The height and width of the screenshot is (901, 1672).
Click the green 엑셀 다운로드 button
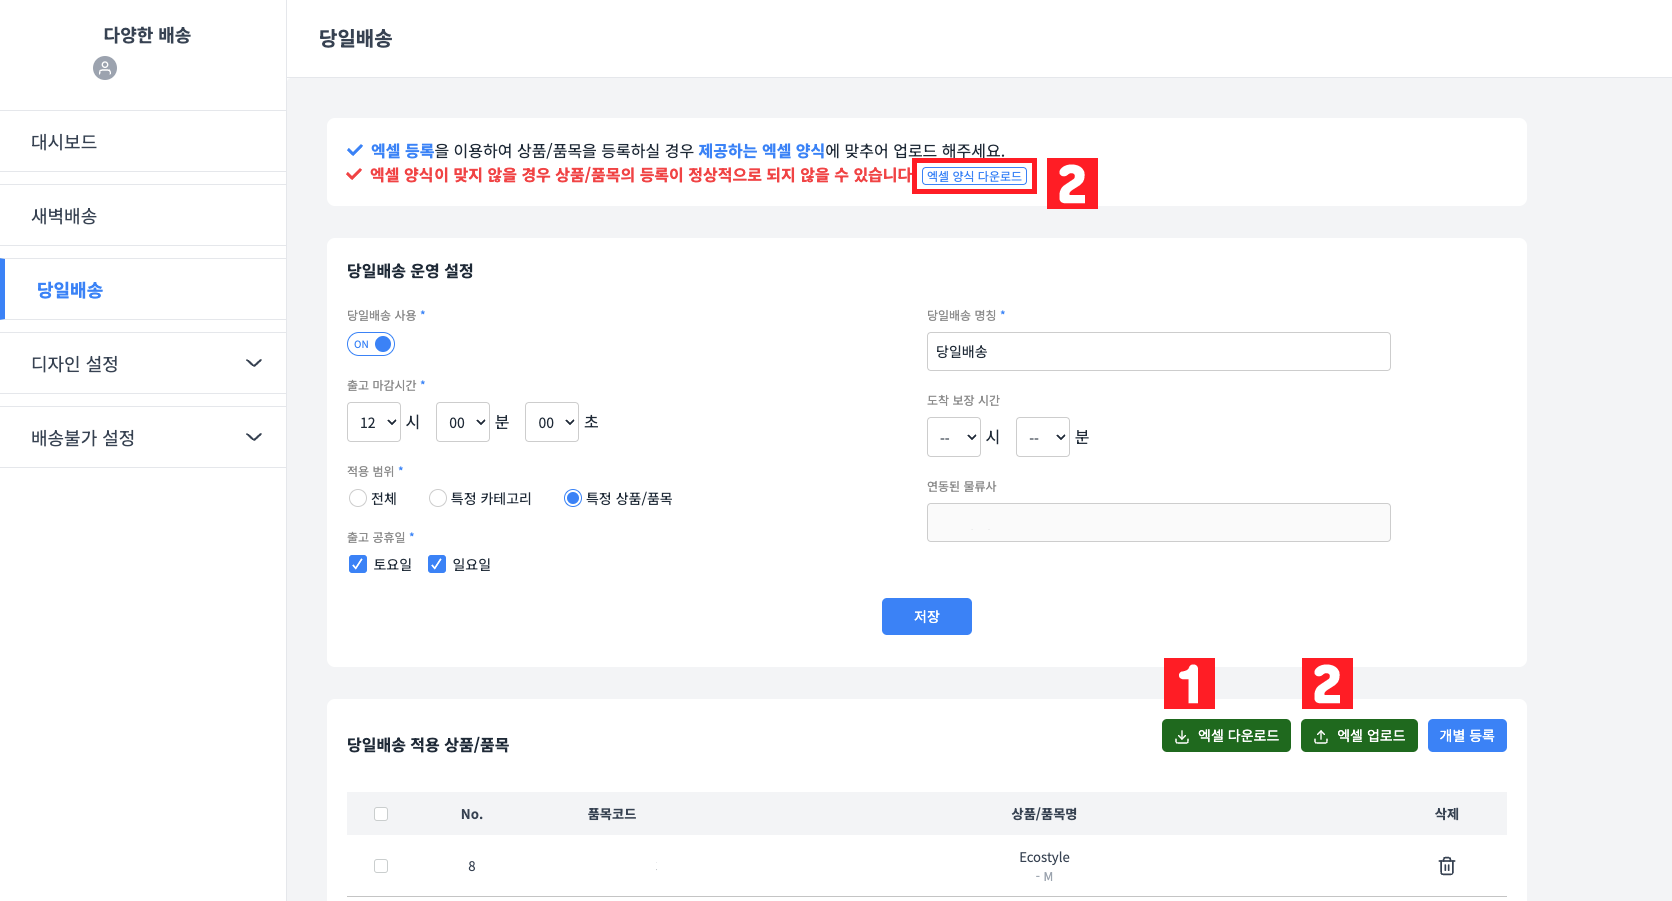(x=1226, y=736)
